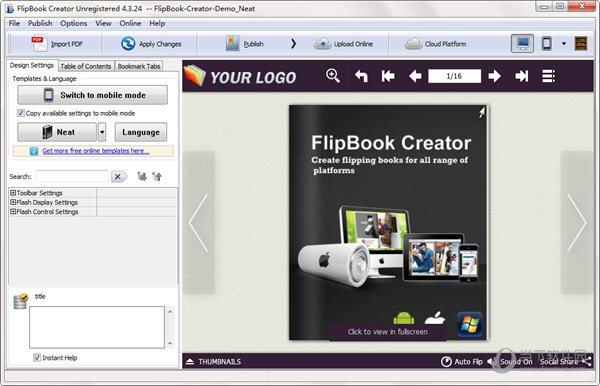Image resolution: width=600 pixels, height=386 pixels.
Task: Toggle Sound On
Action: (510, 362)
